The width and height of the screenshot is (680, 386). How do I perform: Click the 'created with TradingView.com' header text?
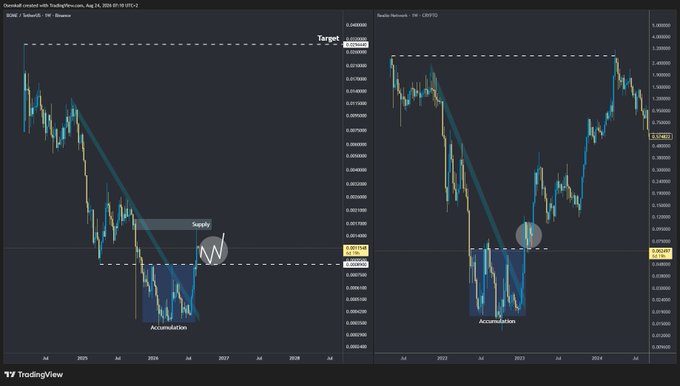tap(71, 6)
